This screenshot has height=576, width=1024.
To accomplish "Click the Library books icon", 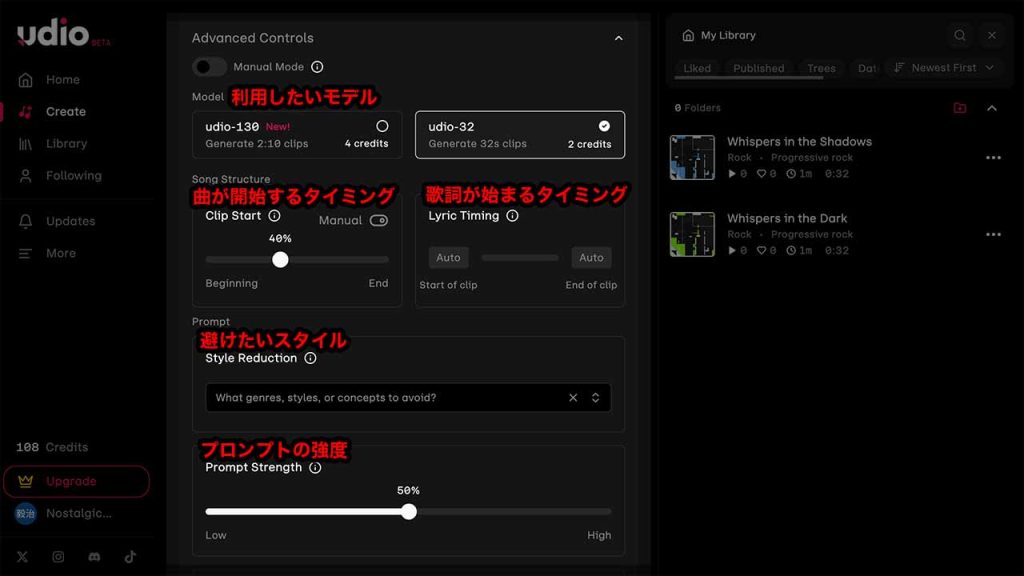I will click(x=25, y=144).
